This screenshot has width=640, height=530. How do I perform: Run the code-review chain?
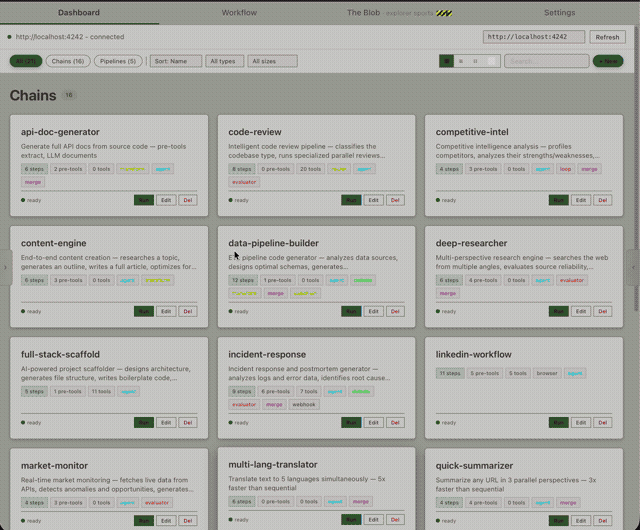351,200
